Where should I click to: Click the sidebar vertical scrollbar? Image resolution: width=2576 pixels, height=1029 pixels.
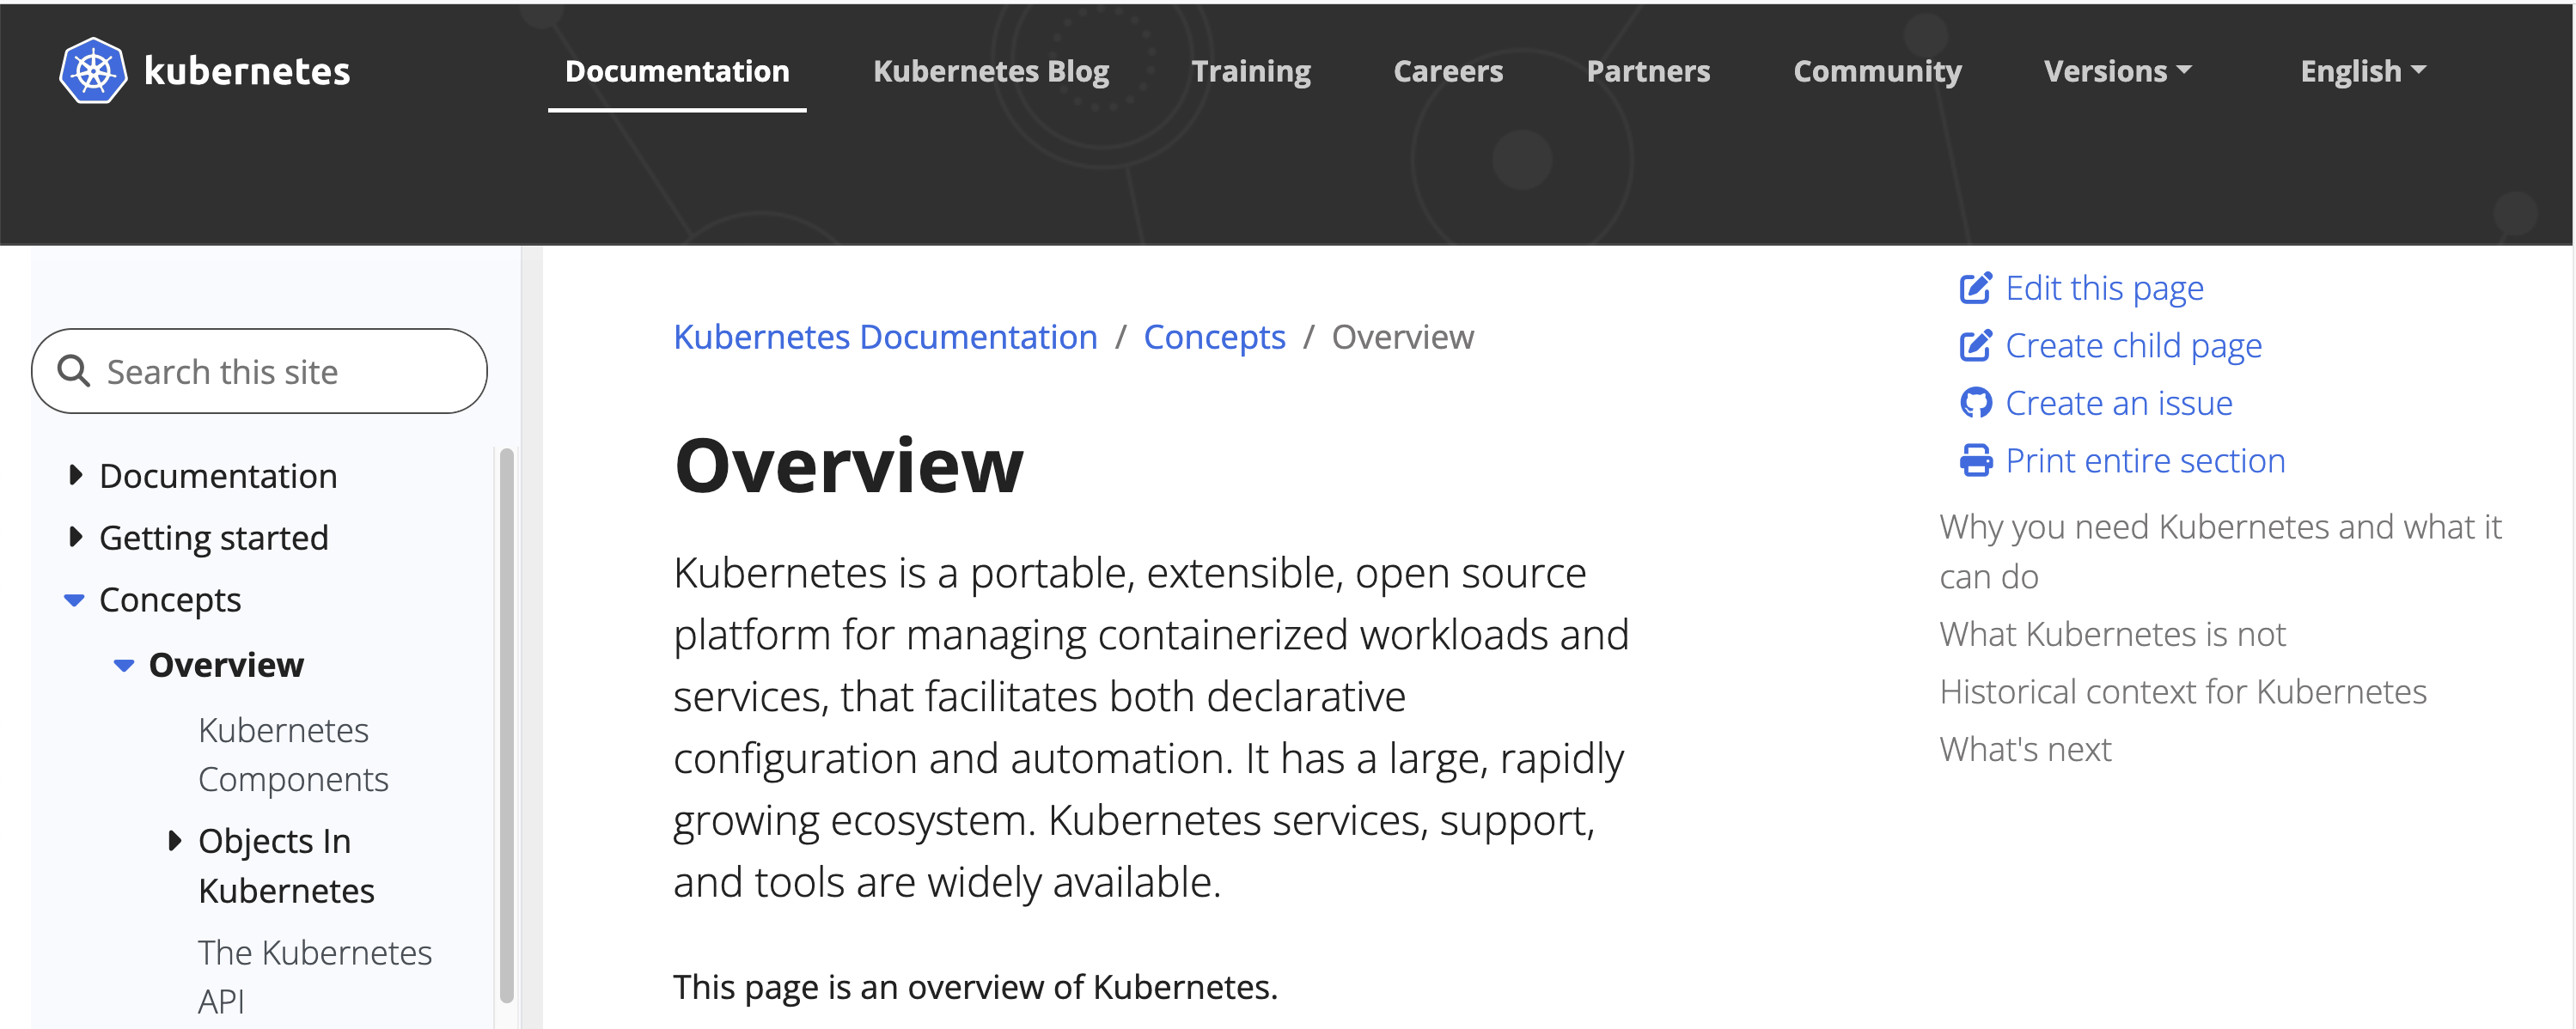[x=507, y=725]
